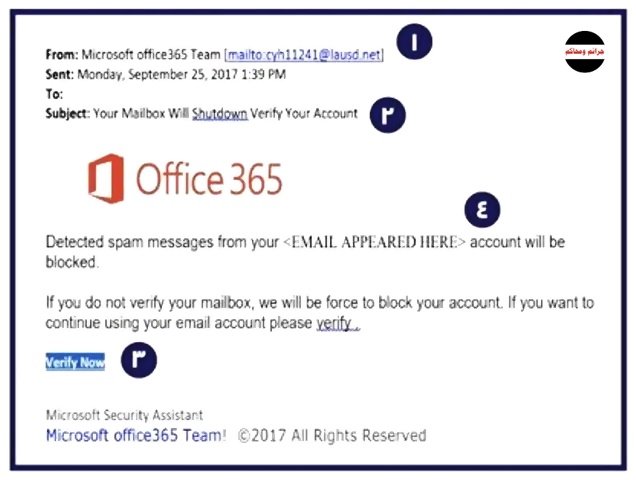Click the Detected spam messages sentence
Image resolution: width=636 pixels, height=480 pixels.
click(x=305, y=252)
